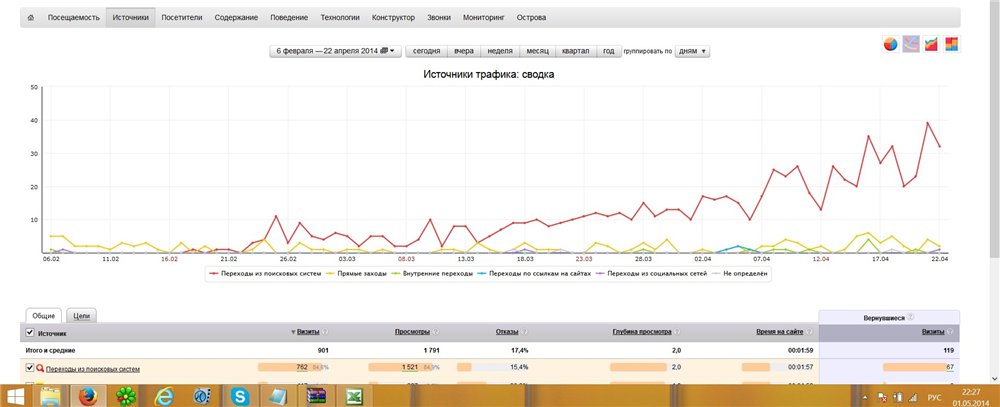Select the stacked column chart view icon
1000x407 pixels.
pyautogui.click(x=951, y=44)
